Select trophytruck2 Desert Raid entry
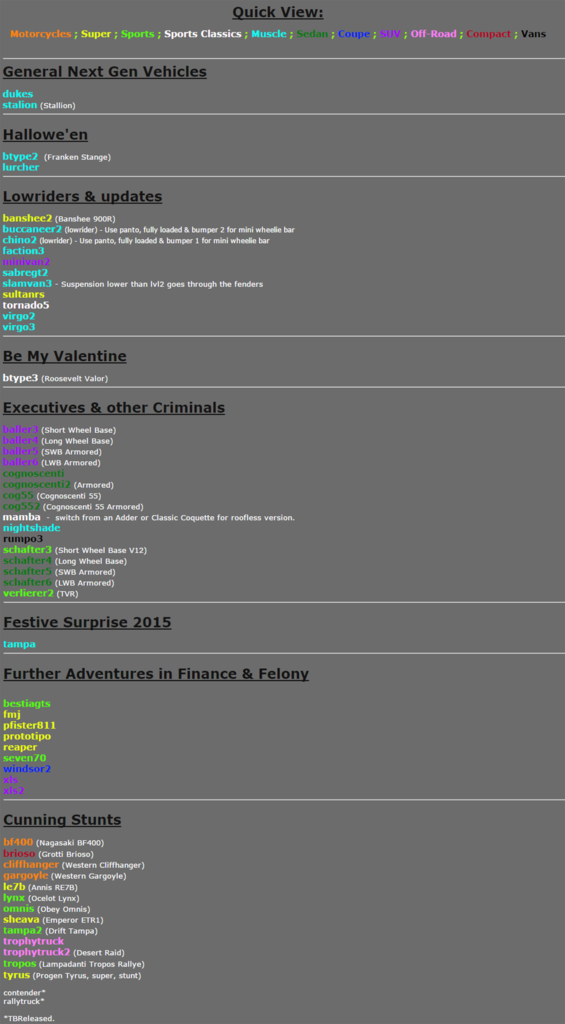 coord(63,952)
